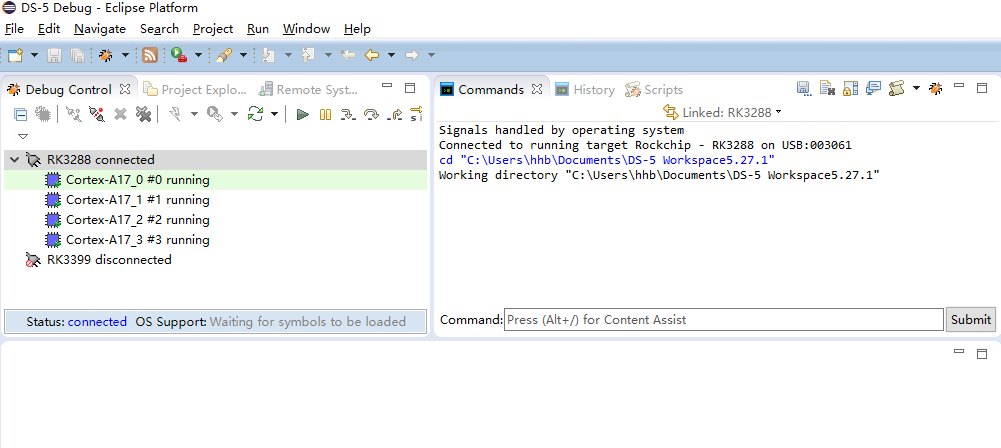Click the Continue (green play) debug button
This screenshot has width=1001, height=448.
point(303,114)
